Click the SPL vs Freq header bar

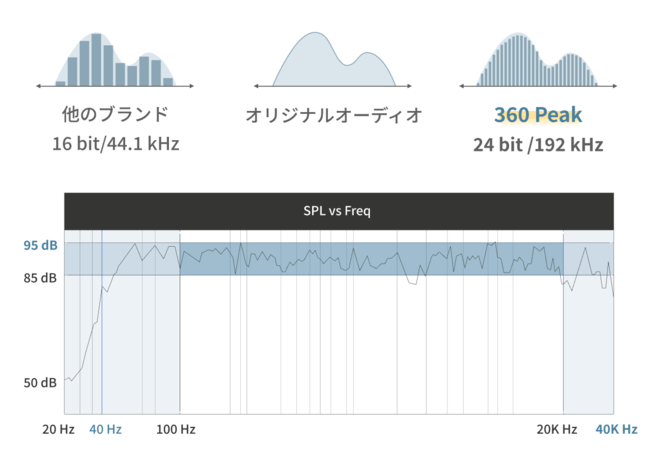(x=338, y=212)
